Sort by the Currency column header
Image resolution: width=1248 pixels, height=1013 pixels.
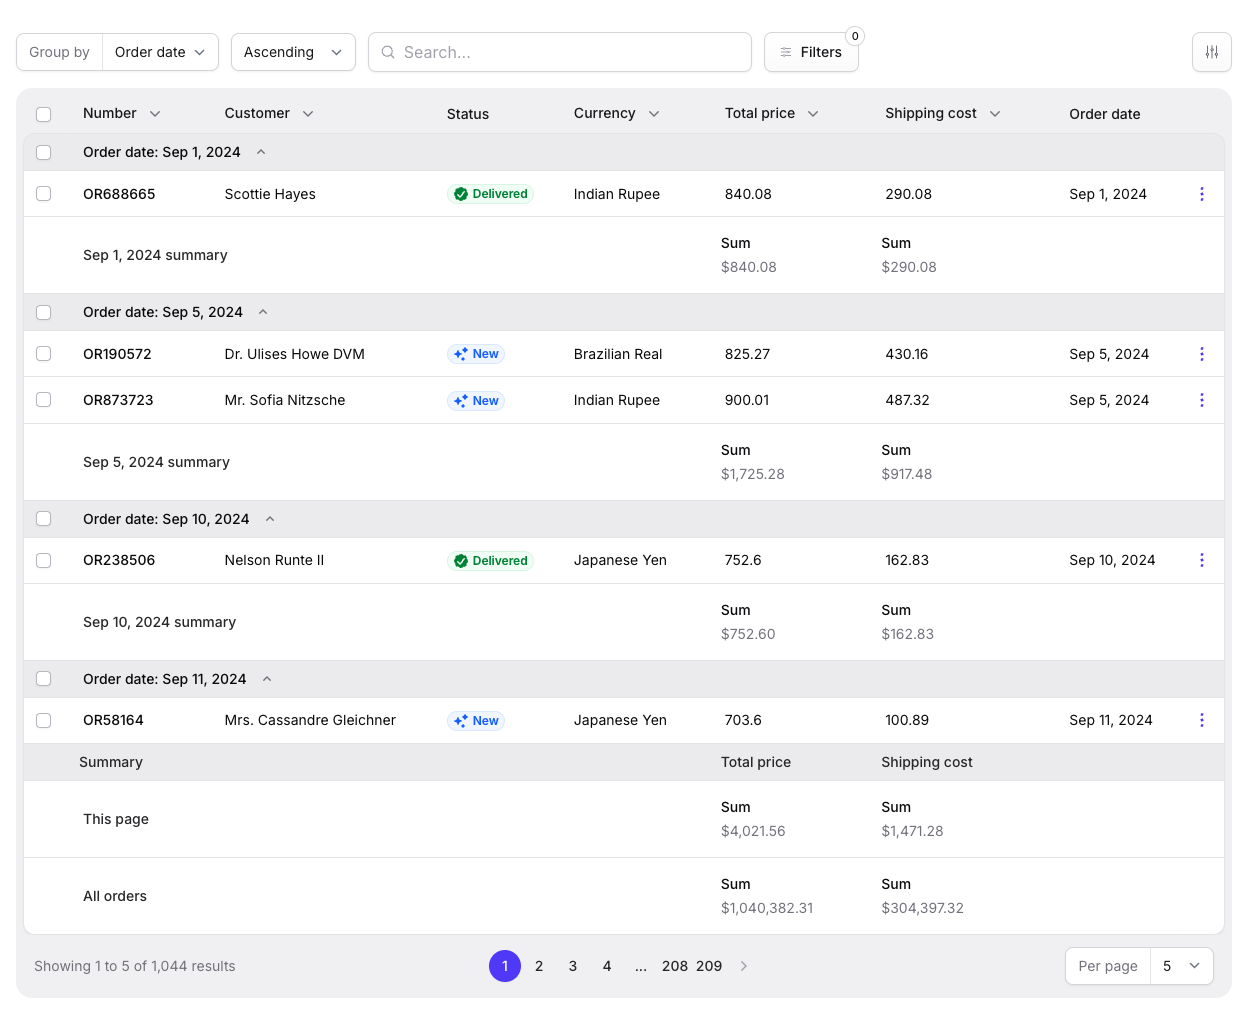point(616,114)
